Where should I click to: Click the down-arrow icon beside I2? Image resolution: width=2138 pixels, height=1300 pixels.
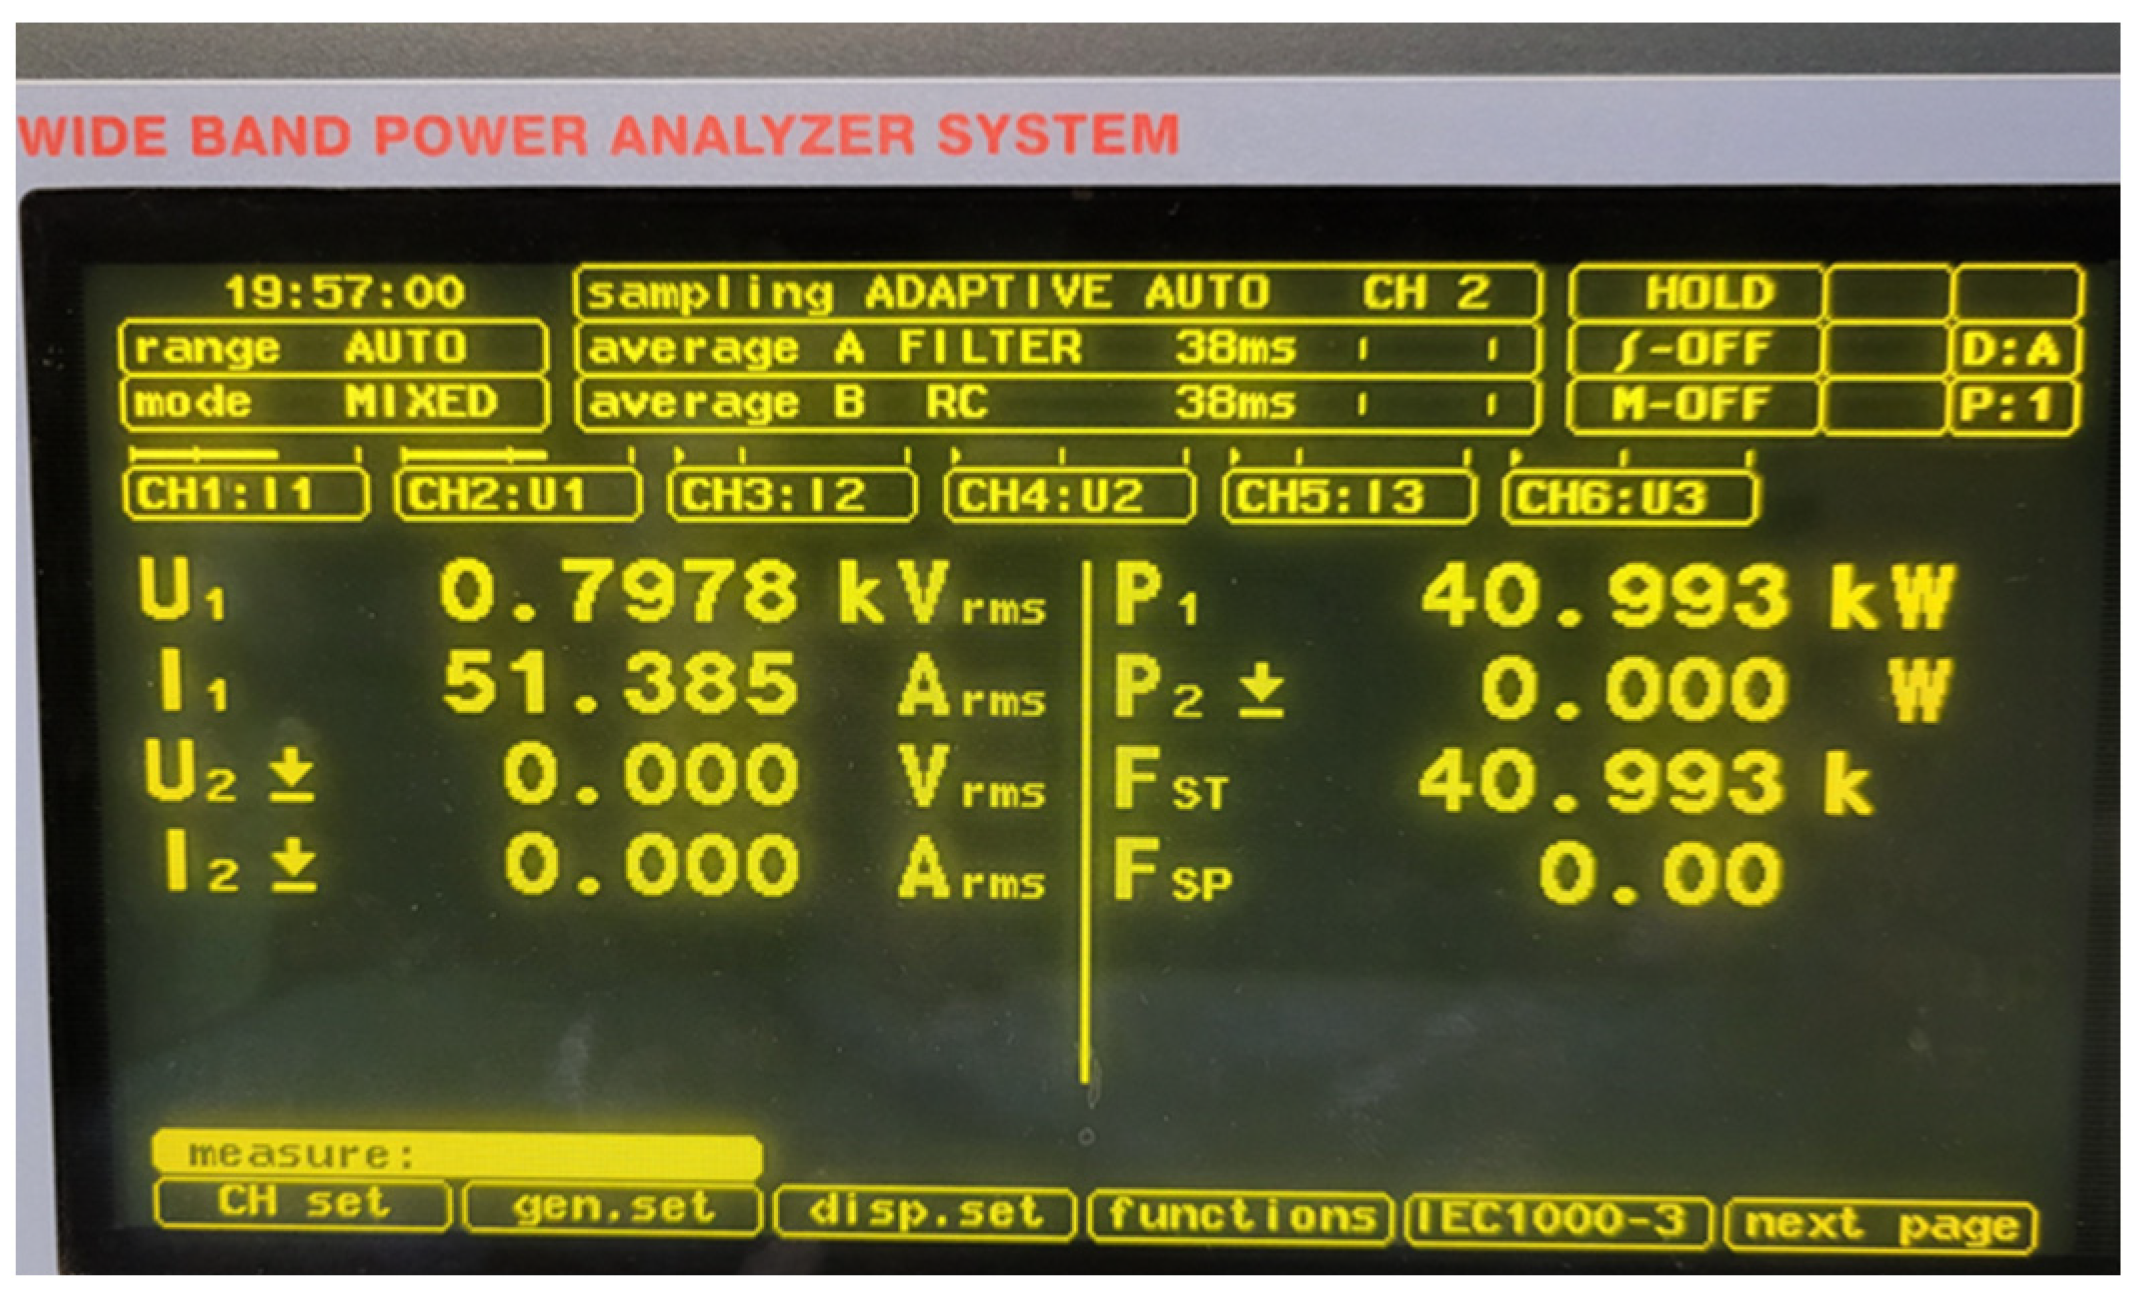point(295,866)
